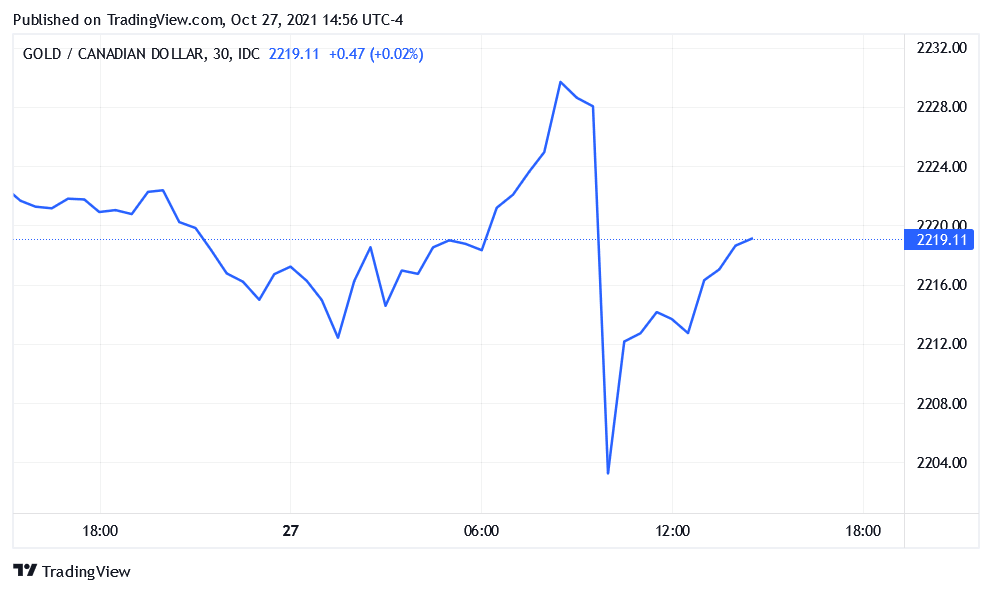Screen dimensions: 992x592
Task: Click the 2216.00 price axis label
Action: tap(943, 285)
